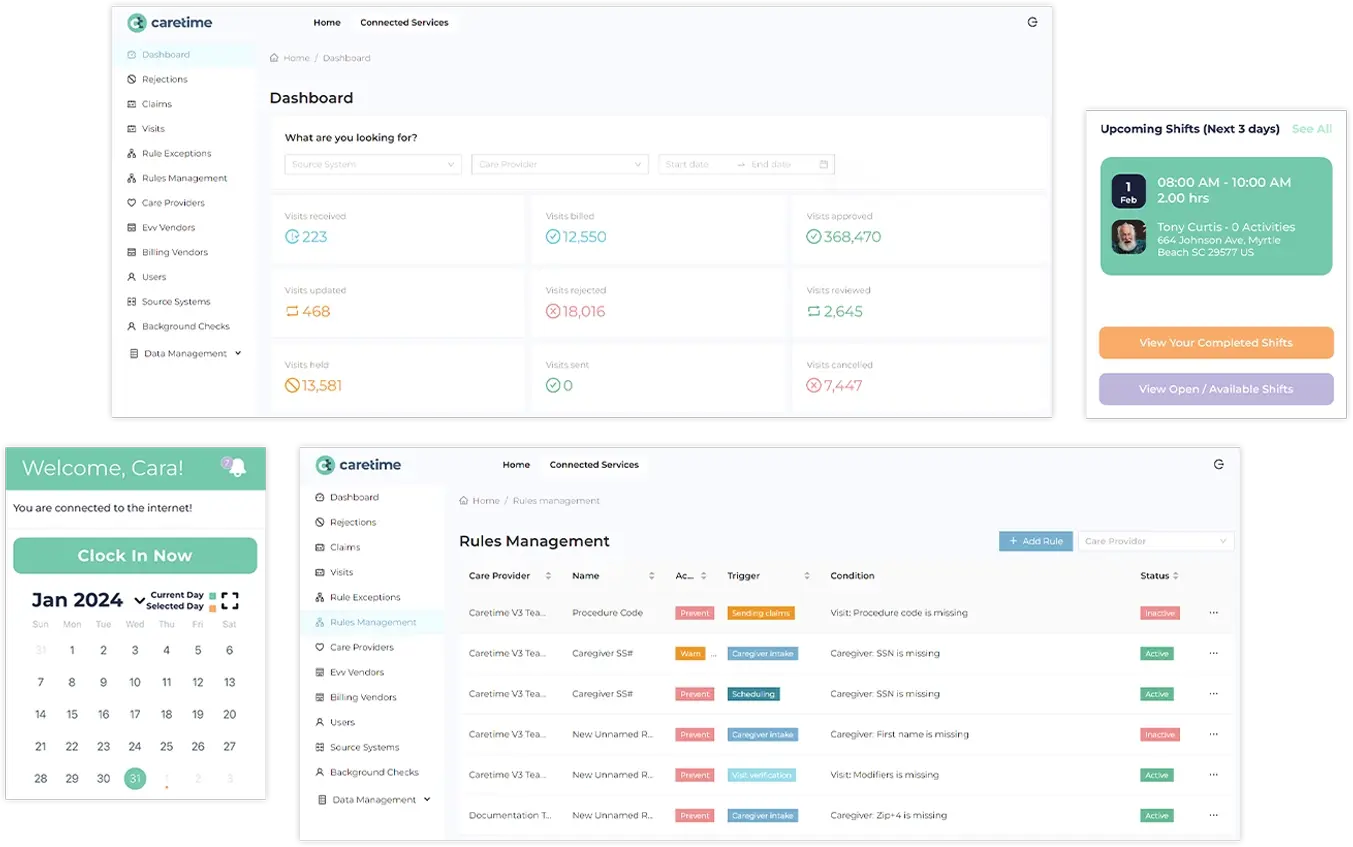The height and width of the screenshot is (847, 1353).
Task: Open Rule Exceptions in top Dashboard window sidebar
Action: click(176, 154)
